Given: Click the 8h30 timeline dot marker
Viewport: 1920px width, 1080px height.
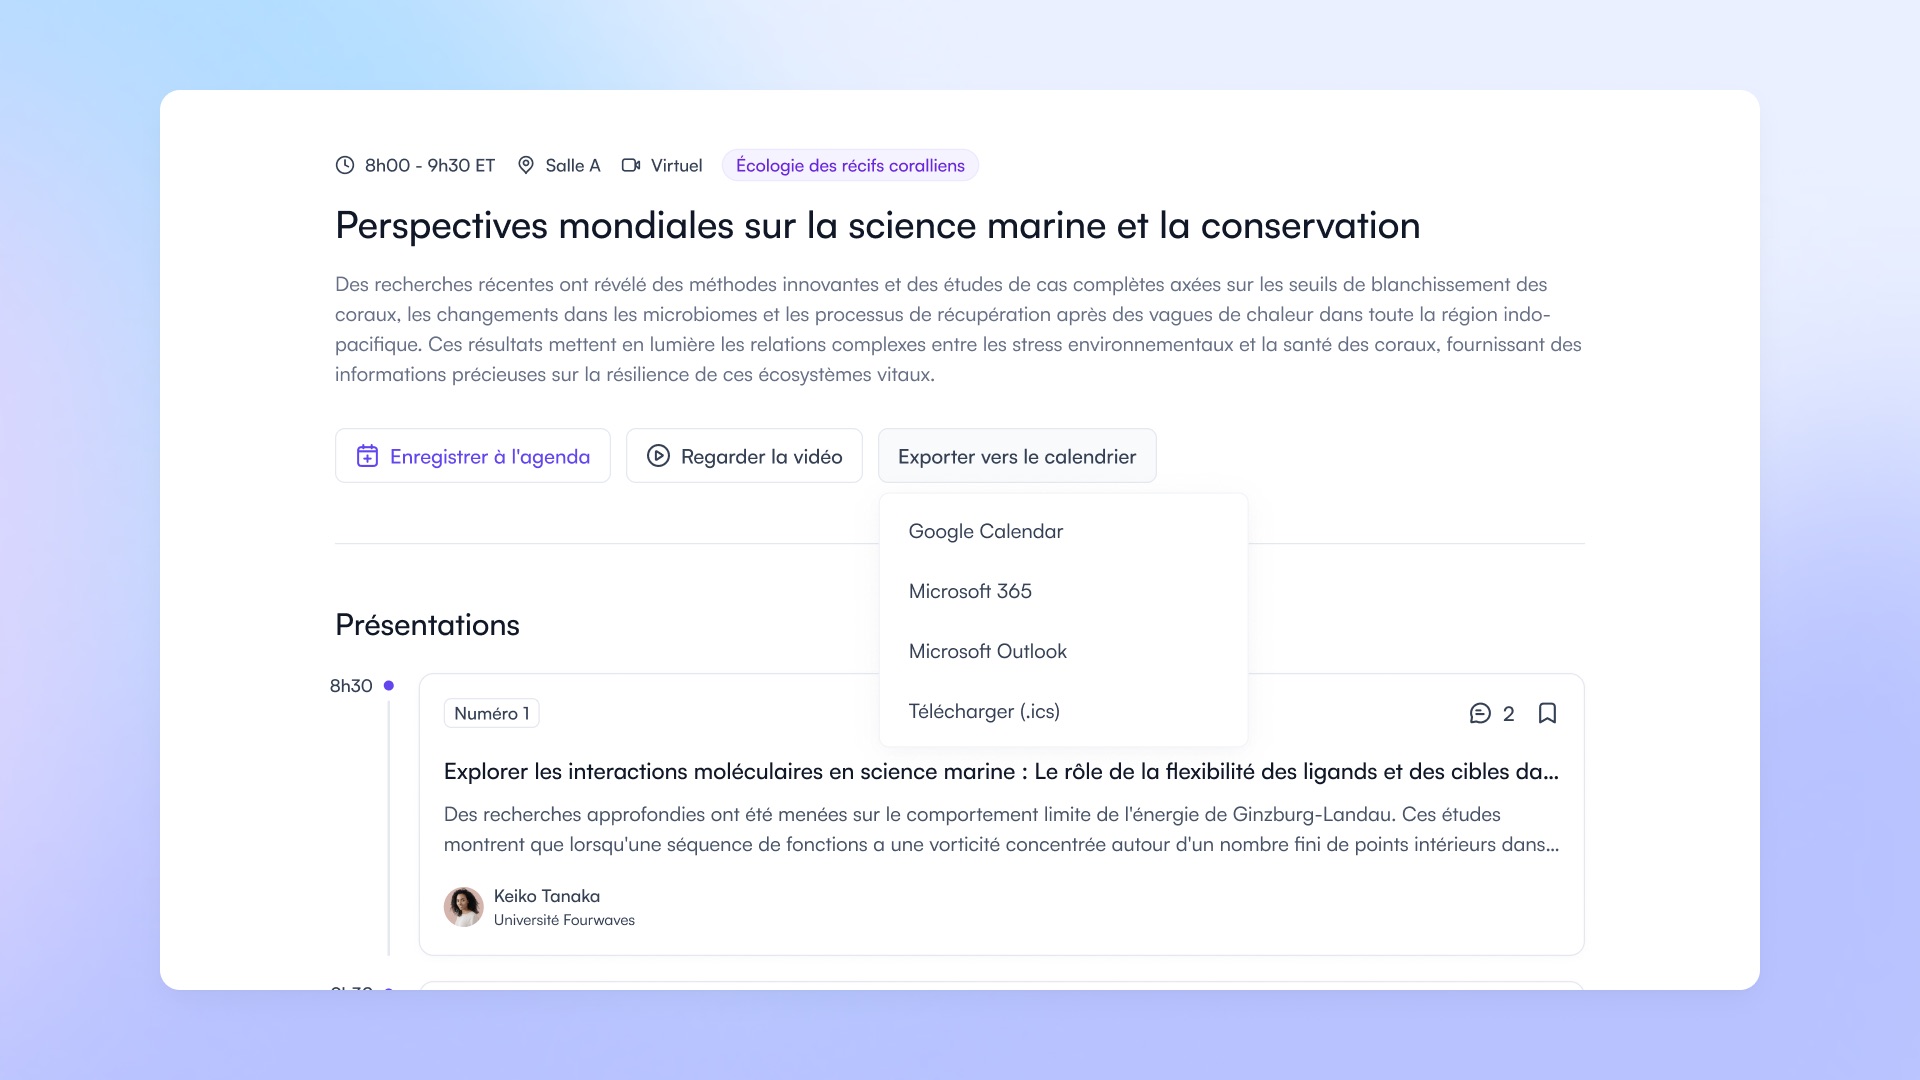Looking at the screenshot, I should click(389, 685).
